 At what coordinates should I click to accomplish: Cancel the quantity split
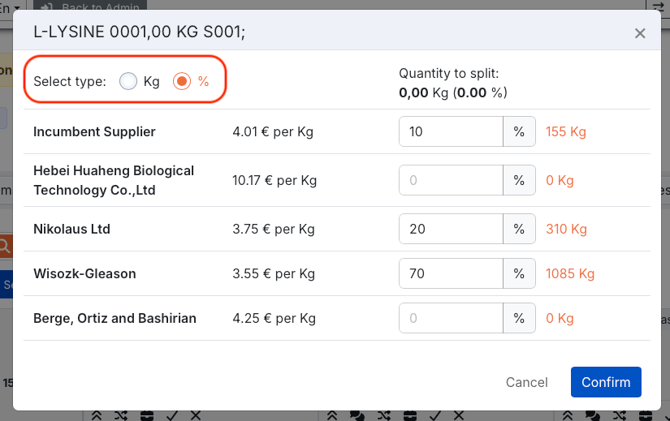tap(526, 382)
